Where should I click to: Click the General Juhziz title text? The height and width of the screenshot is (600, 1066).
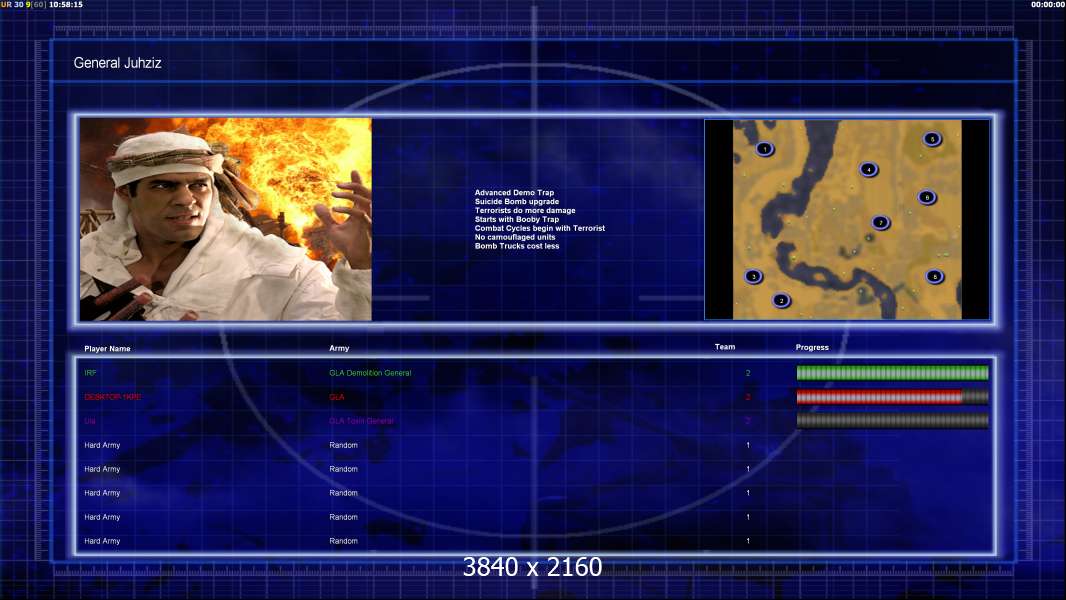[118, 63]
